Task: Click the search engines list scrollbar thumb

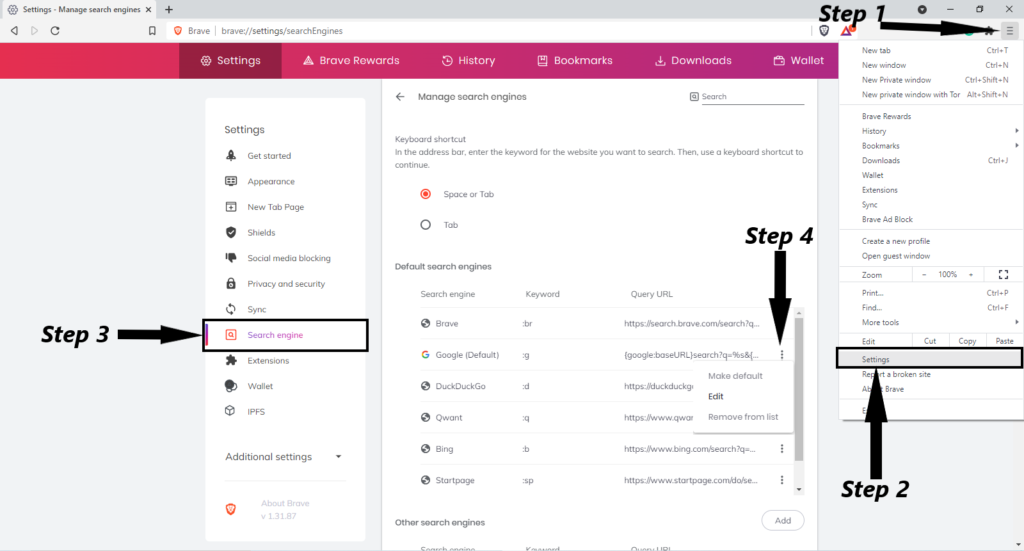Action: tap(799, 389)
